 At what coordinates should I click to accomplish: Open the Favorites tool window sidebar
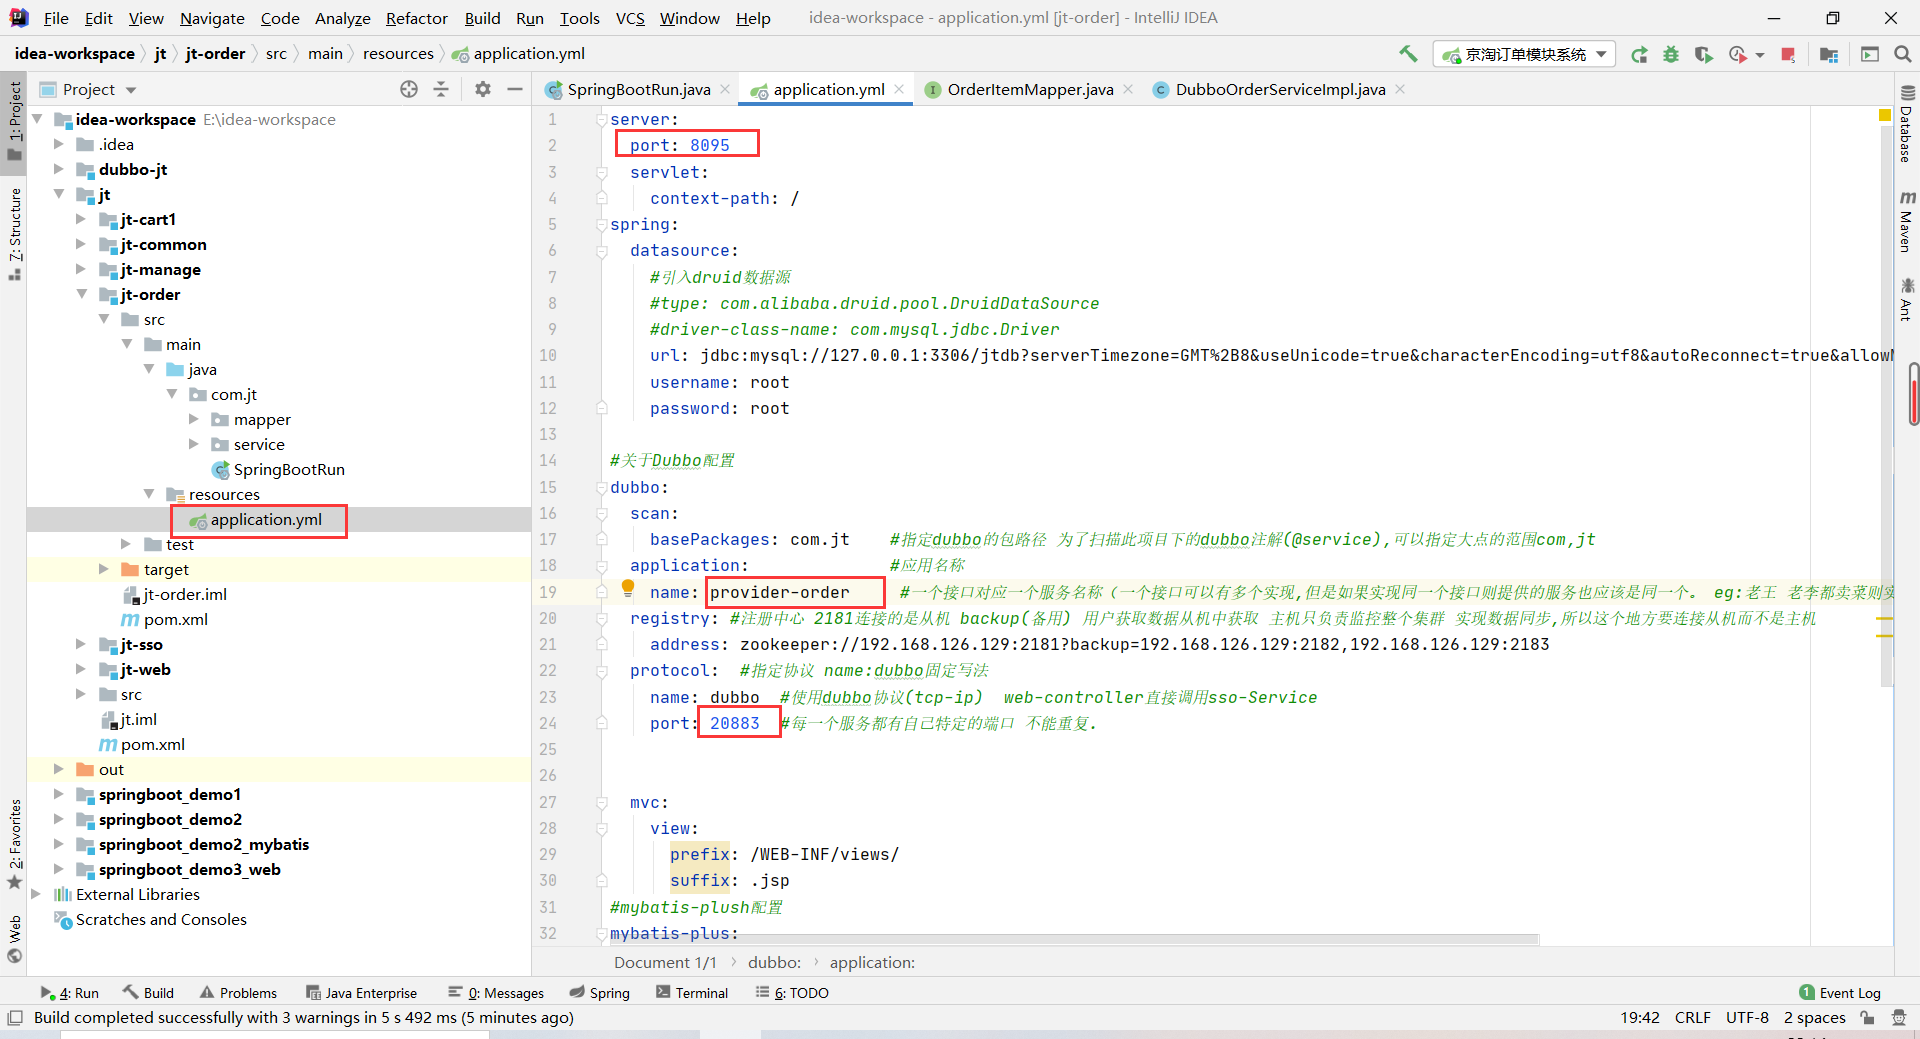(x=14, y=845)
